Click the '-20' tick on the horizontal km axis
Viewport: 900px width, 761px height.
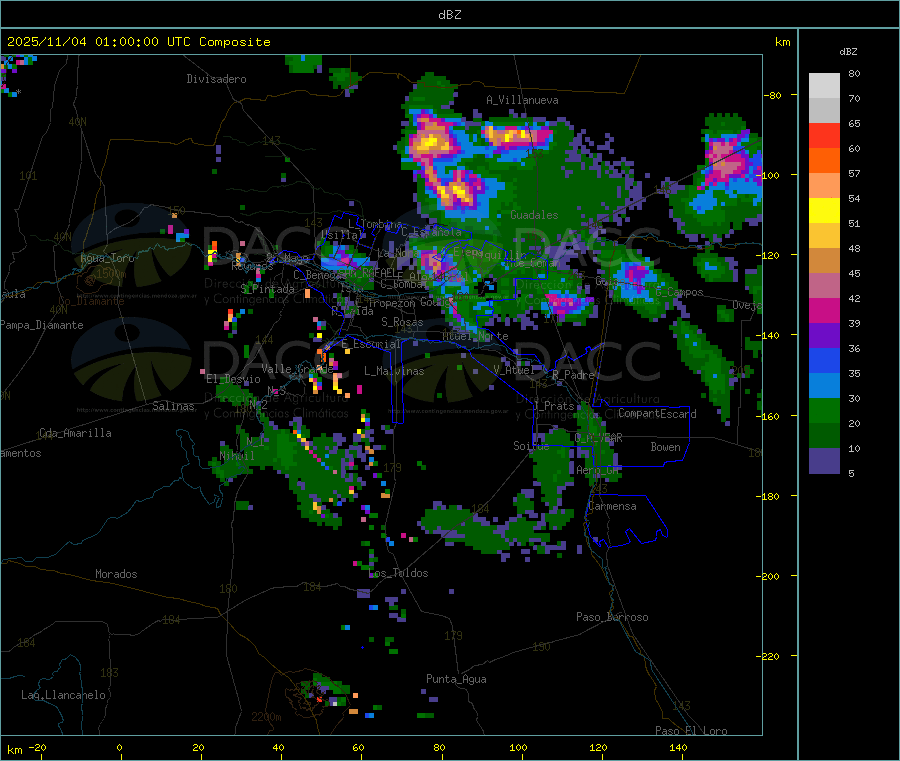(38, 747)
